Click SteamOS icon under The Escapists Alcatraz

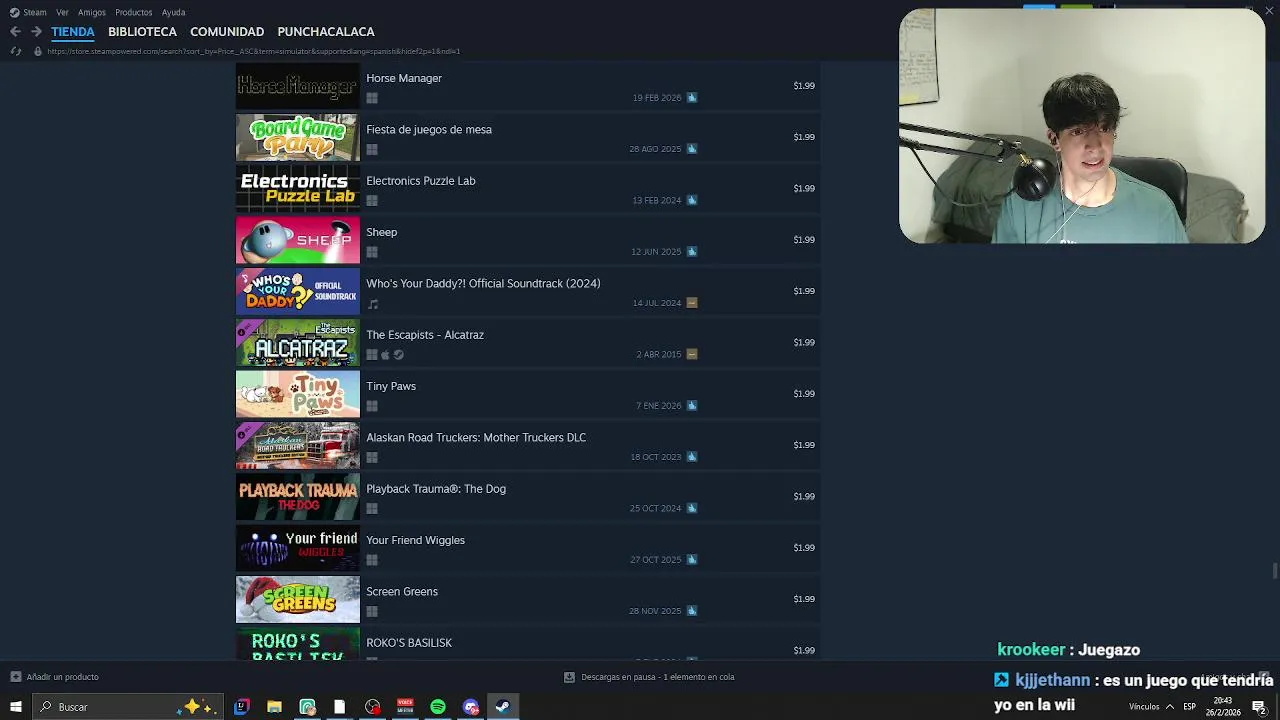(x=398, y=355)
